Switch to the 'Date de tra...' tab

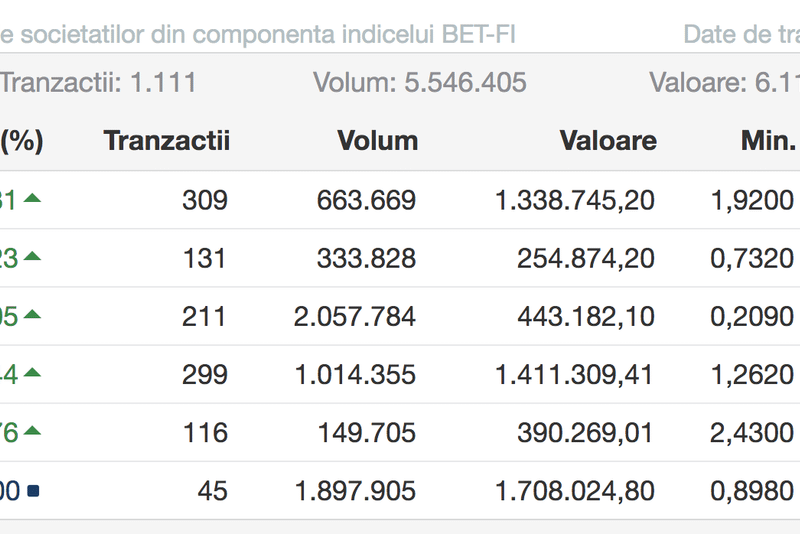tap(740, 34)
